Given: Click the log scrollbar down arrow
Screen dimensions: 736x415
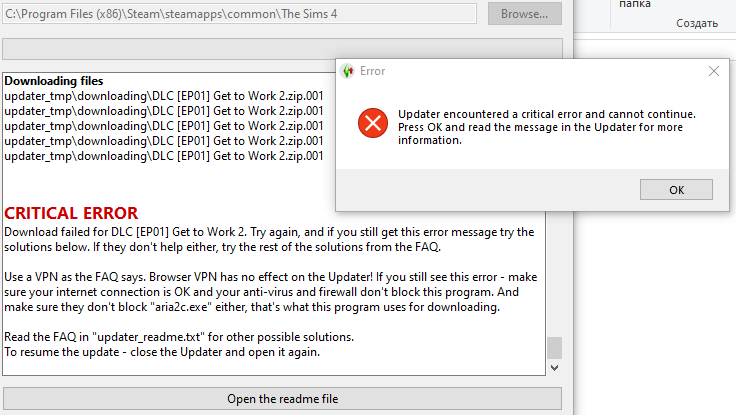Looking at the screenshot, I should tap(554, 368).
